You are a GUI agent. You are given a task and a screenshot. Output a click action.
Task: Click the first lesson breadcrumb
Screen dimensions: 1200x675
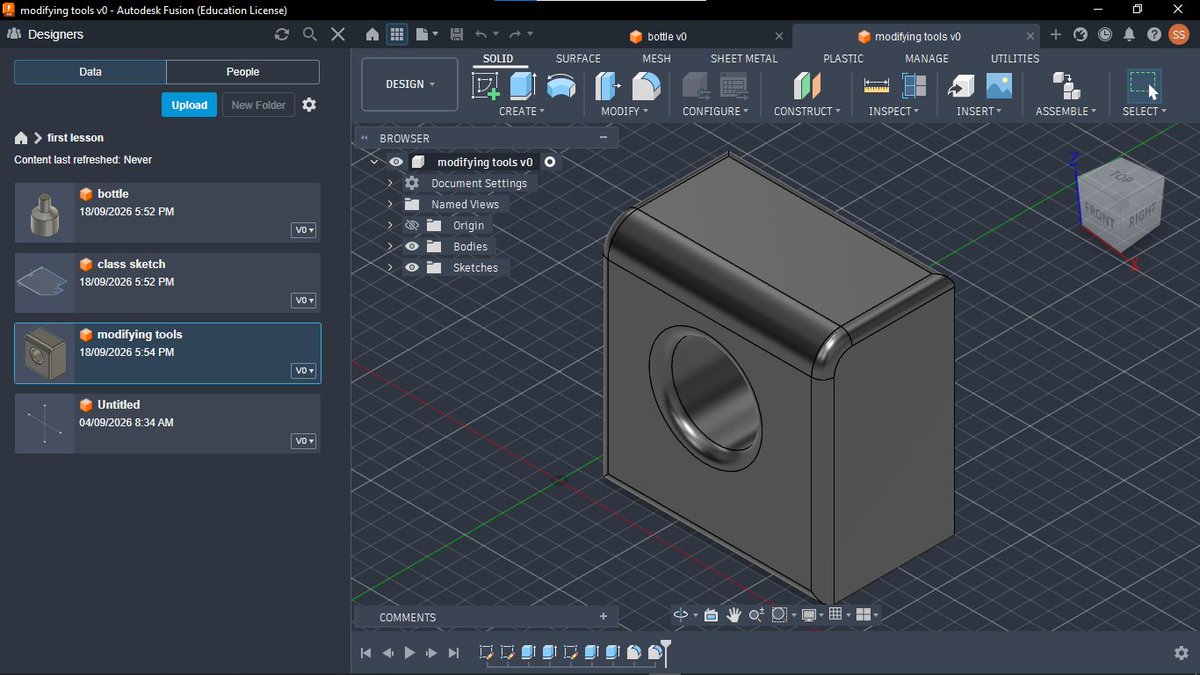(75, 138)
